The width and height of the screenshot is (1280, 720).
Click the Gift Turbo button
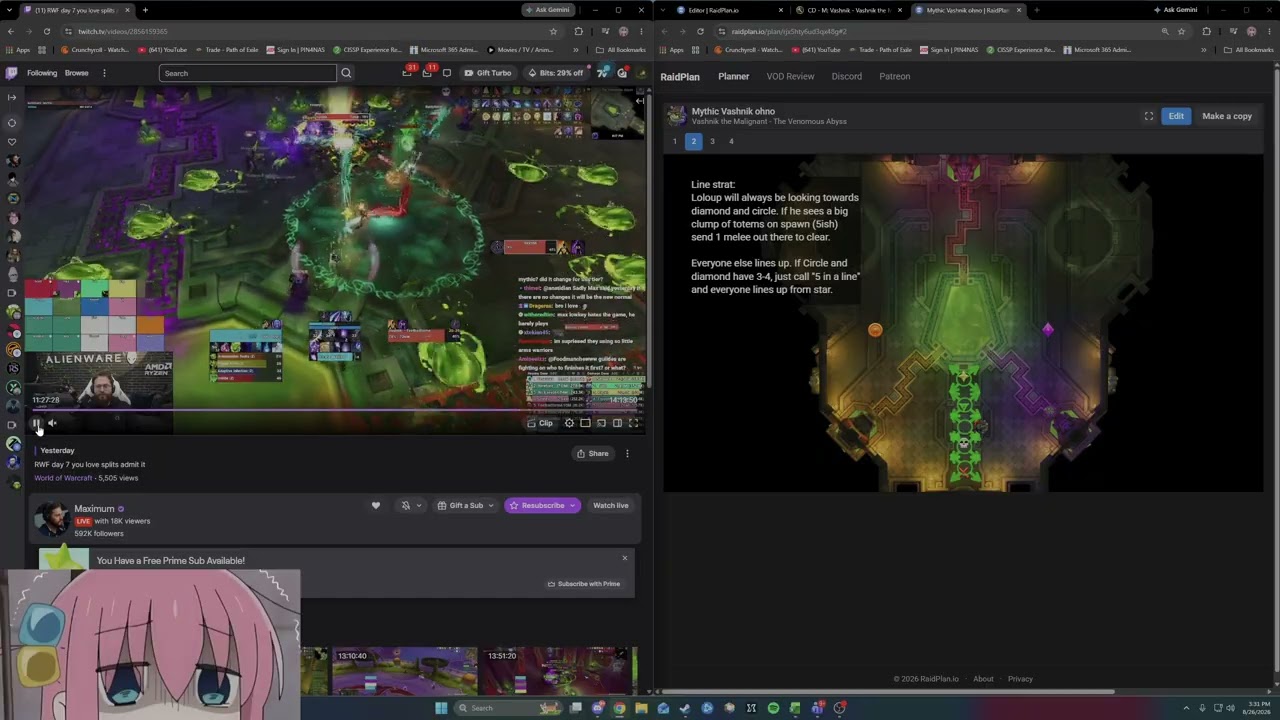click(487, 73)
